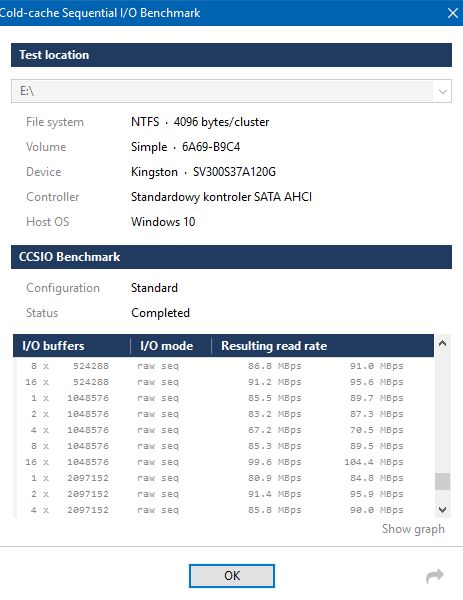Click the I/O mode column header
The width and height of the screenshot is (463, 600).
171,346
